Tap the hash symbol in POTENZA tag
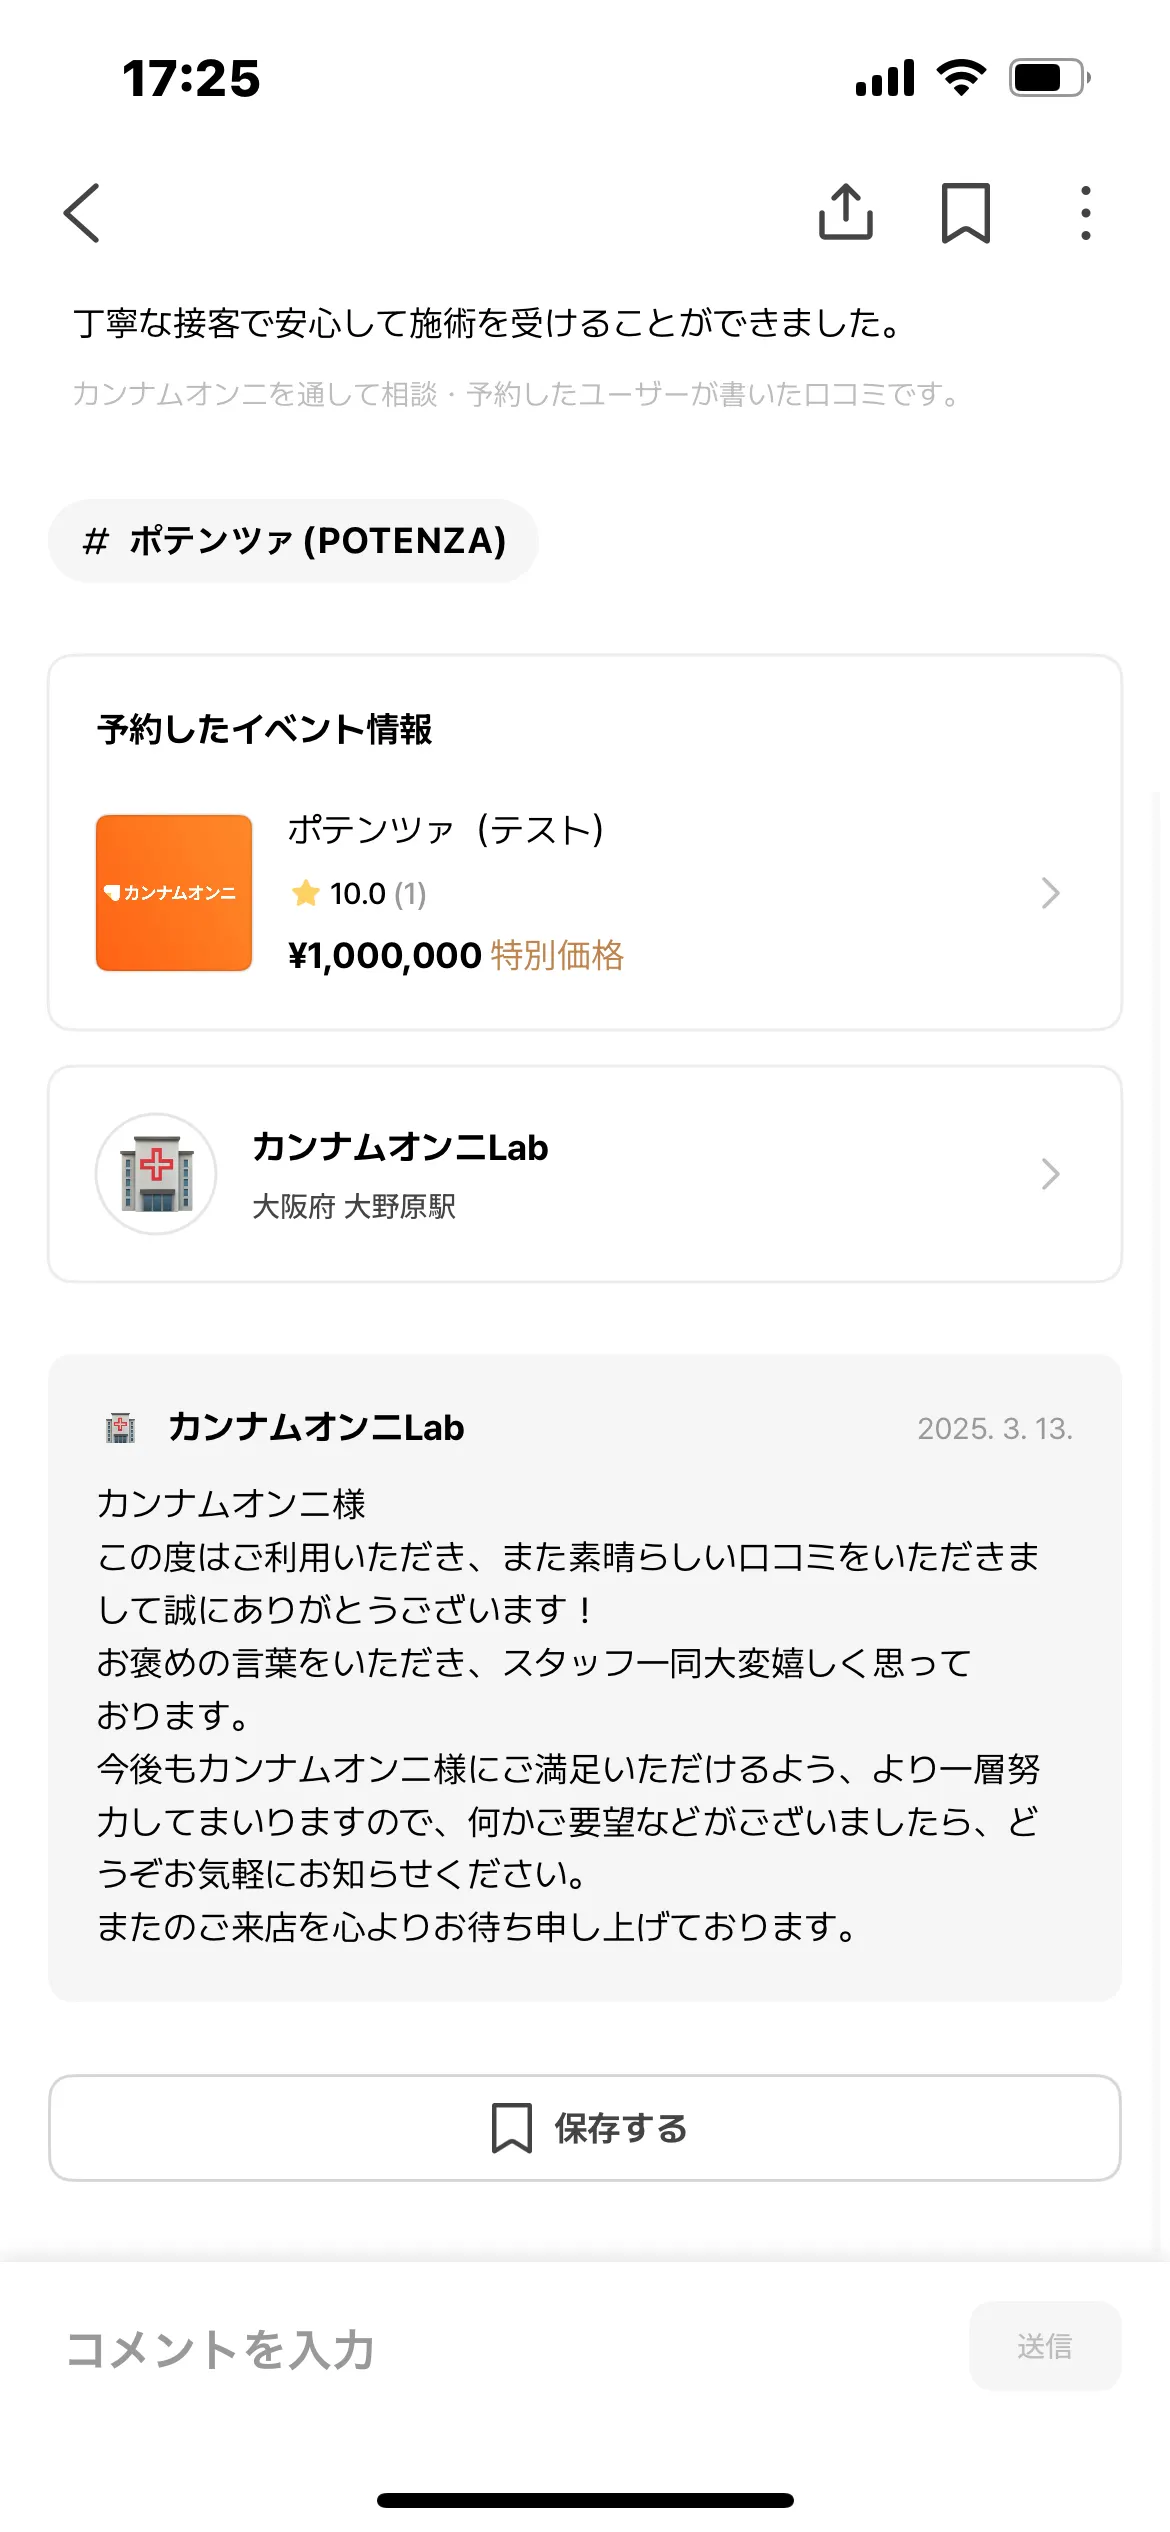Viewport: 1170px width, 2532px height. point(95,541)
